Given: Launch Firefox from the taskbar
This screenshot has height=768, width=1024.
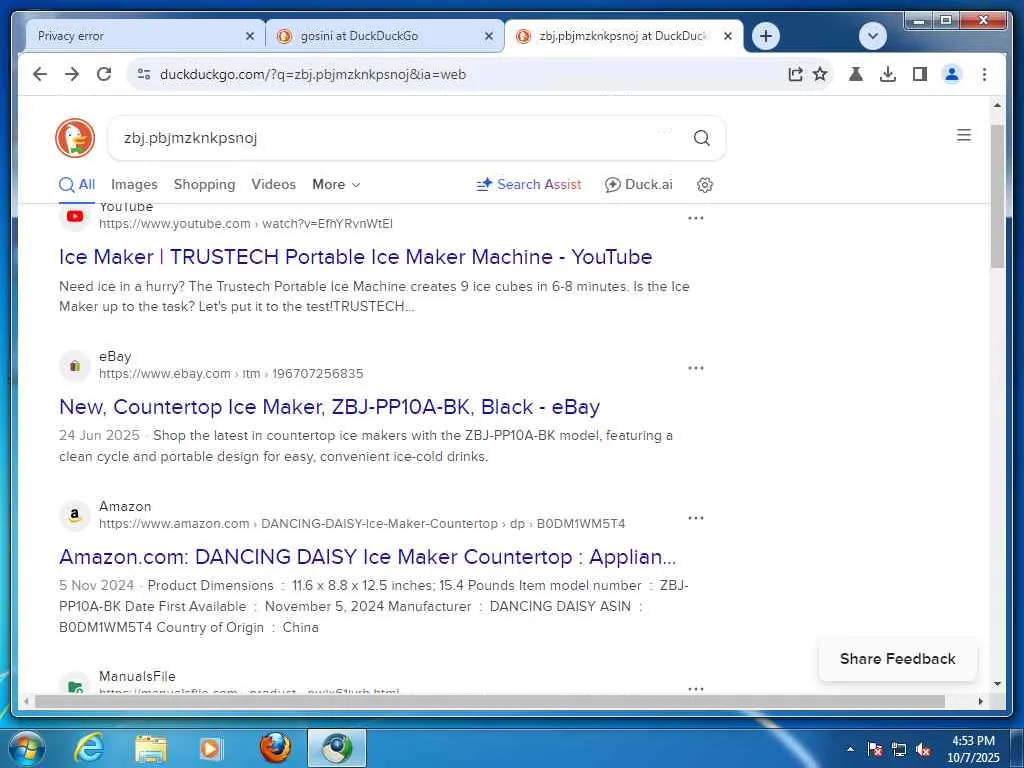Looking at the screenshot, I should tap(275, 748).
